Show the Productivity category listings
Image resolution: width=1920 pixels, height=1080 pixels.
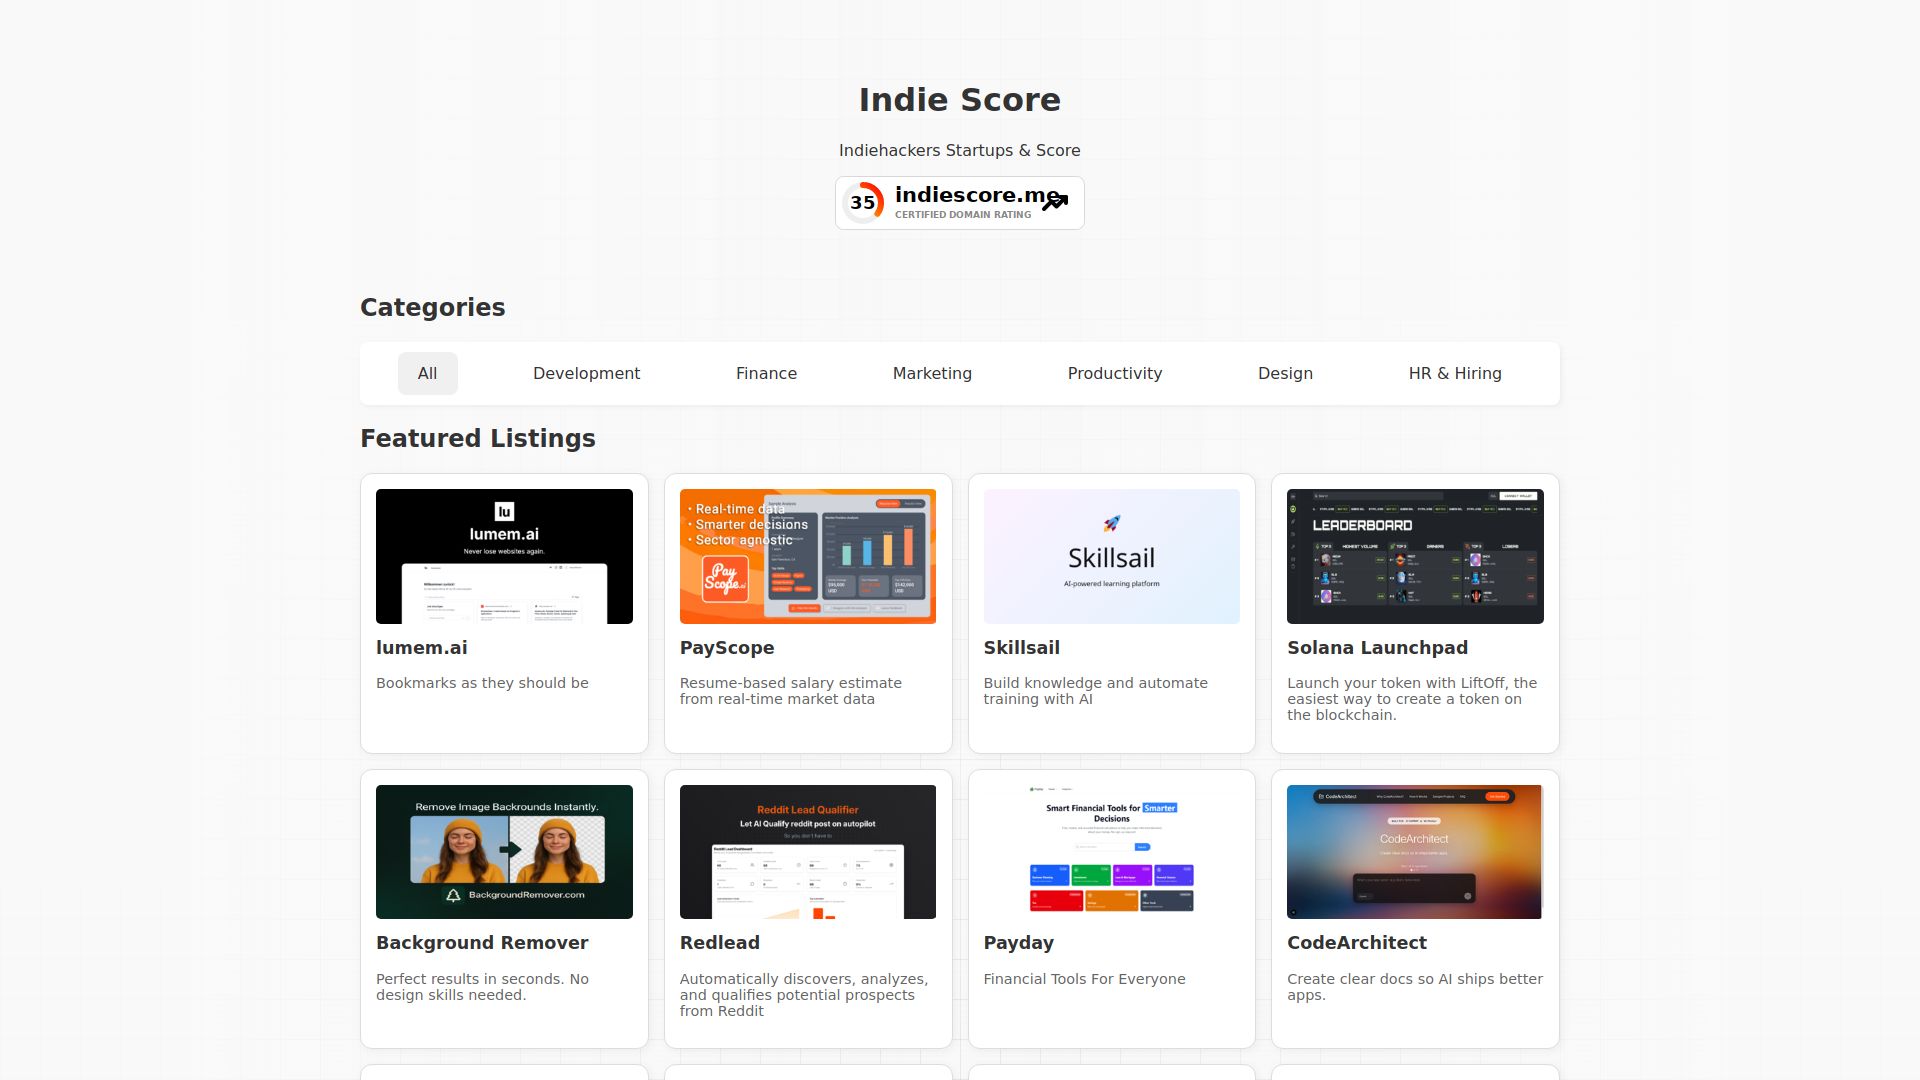click(1114, 374)
